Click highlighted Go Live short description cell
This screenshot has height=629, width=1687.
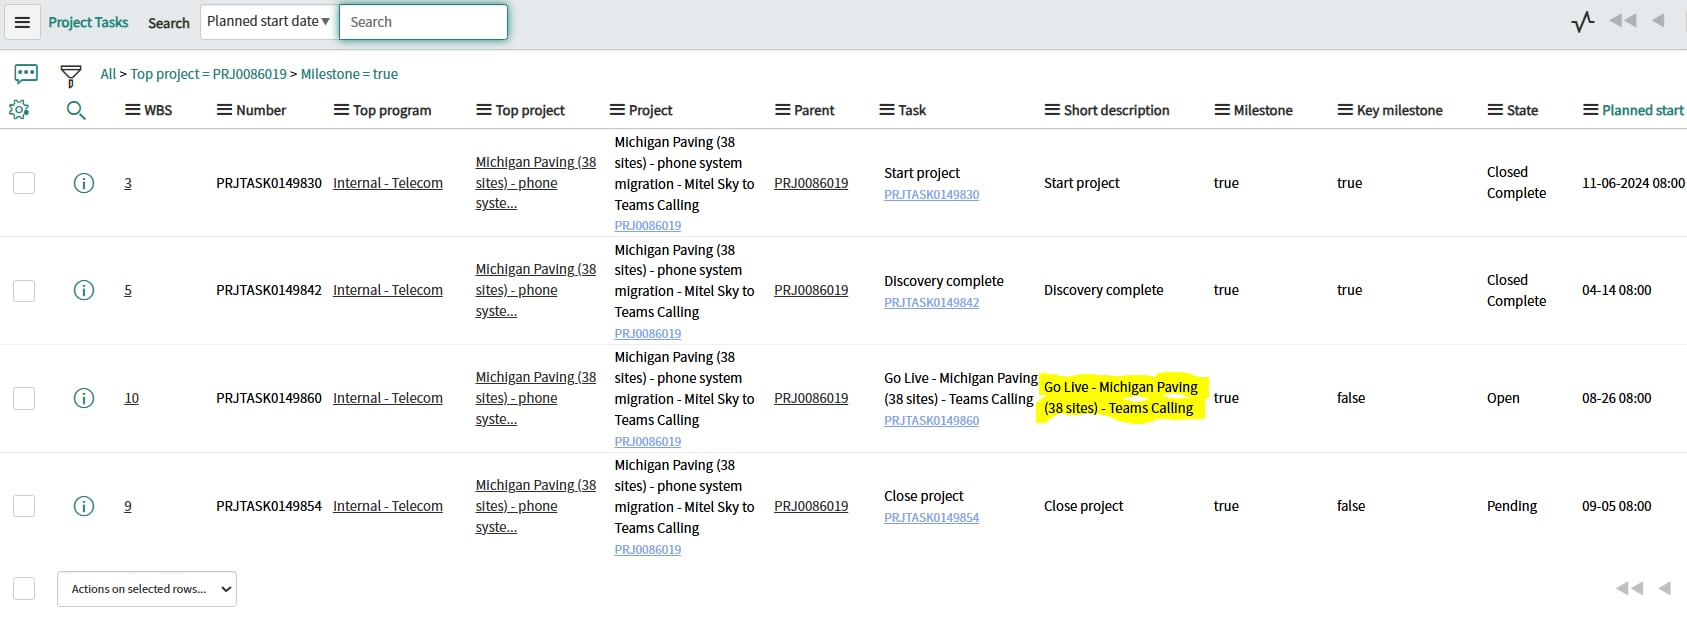point(1121,398)
